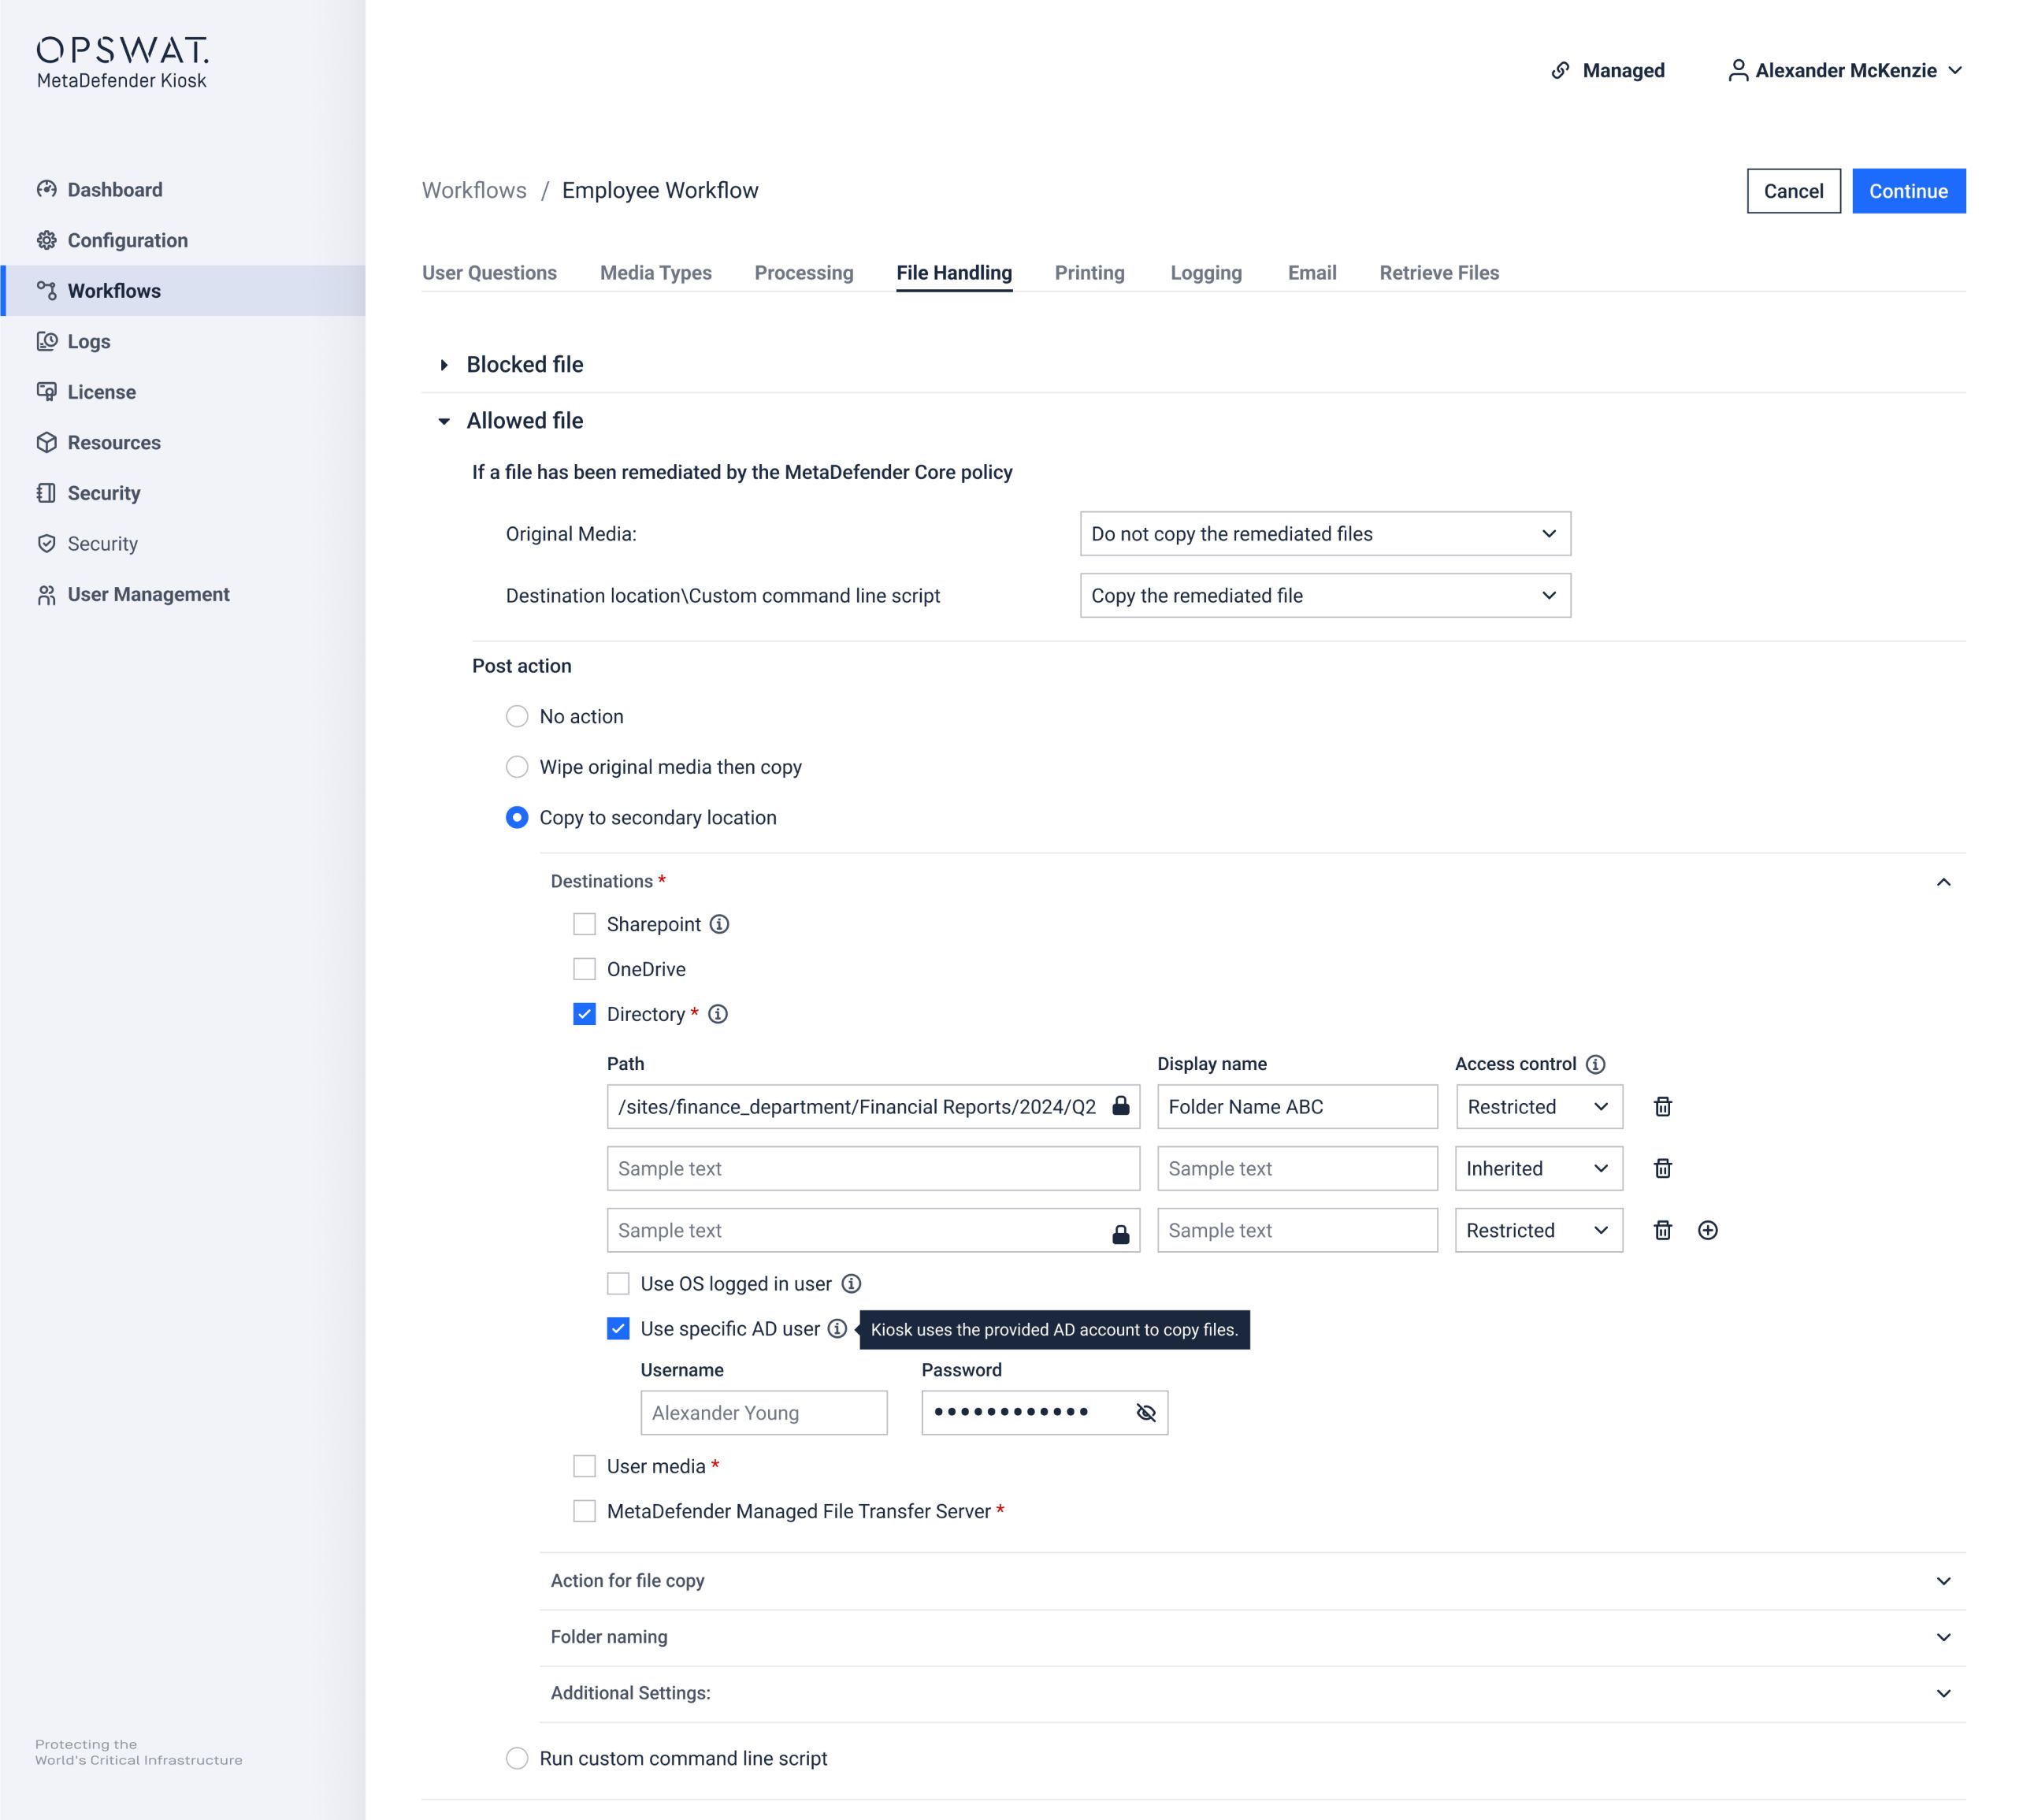Image resolution: width=2023 pixels, height=1820 pixels.
Task: Click the plus icon to add directory row
Action: coord(1707,1230)
